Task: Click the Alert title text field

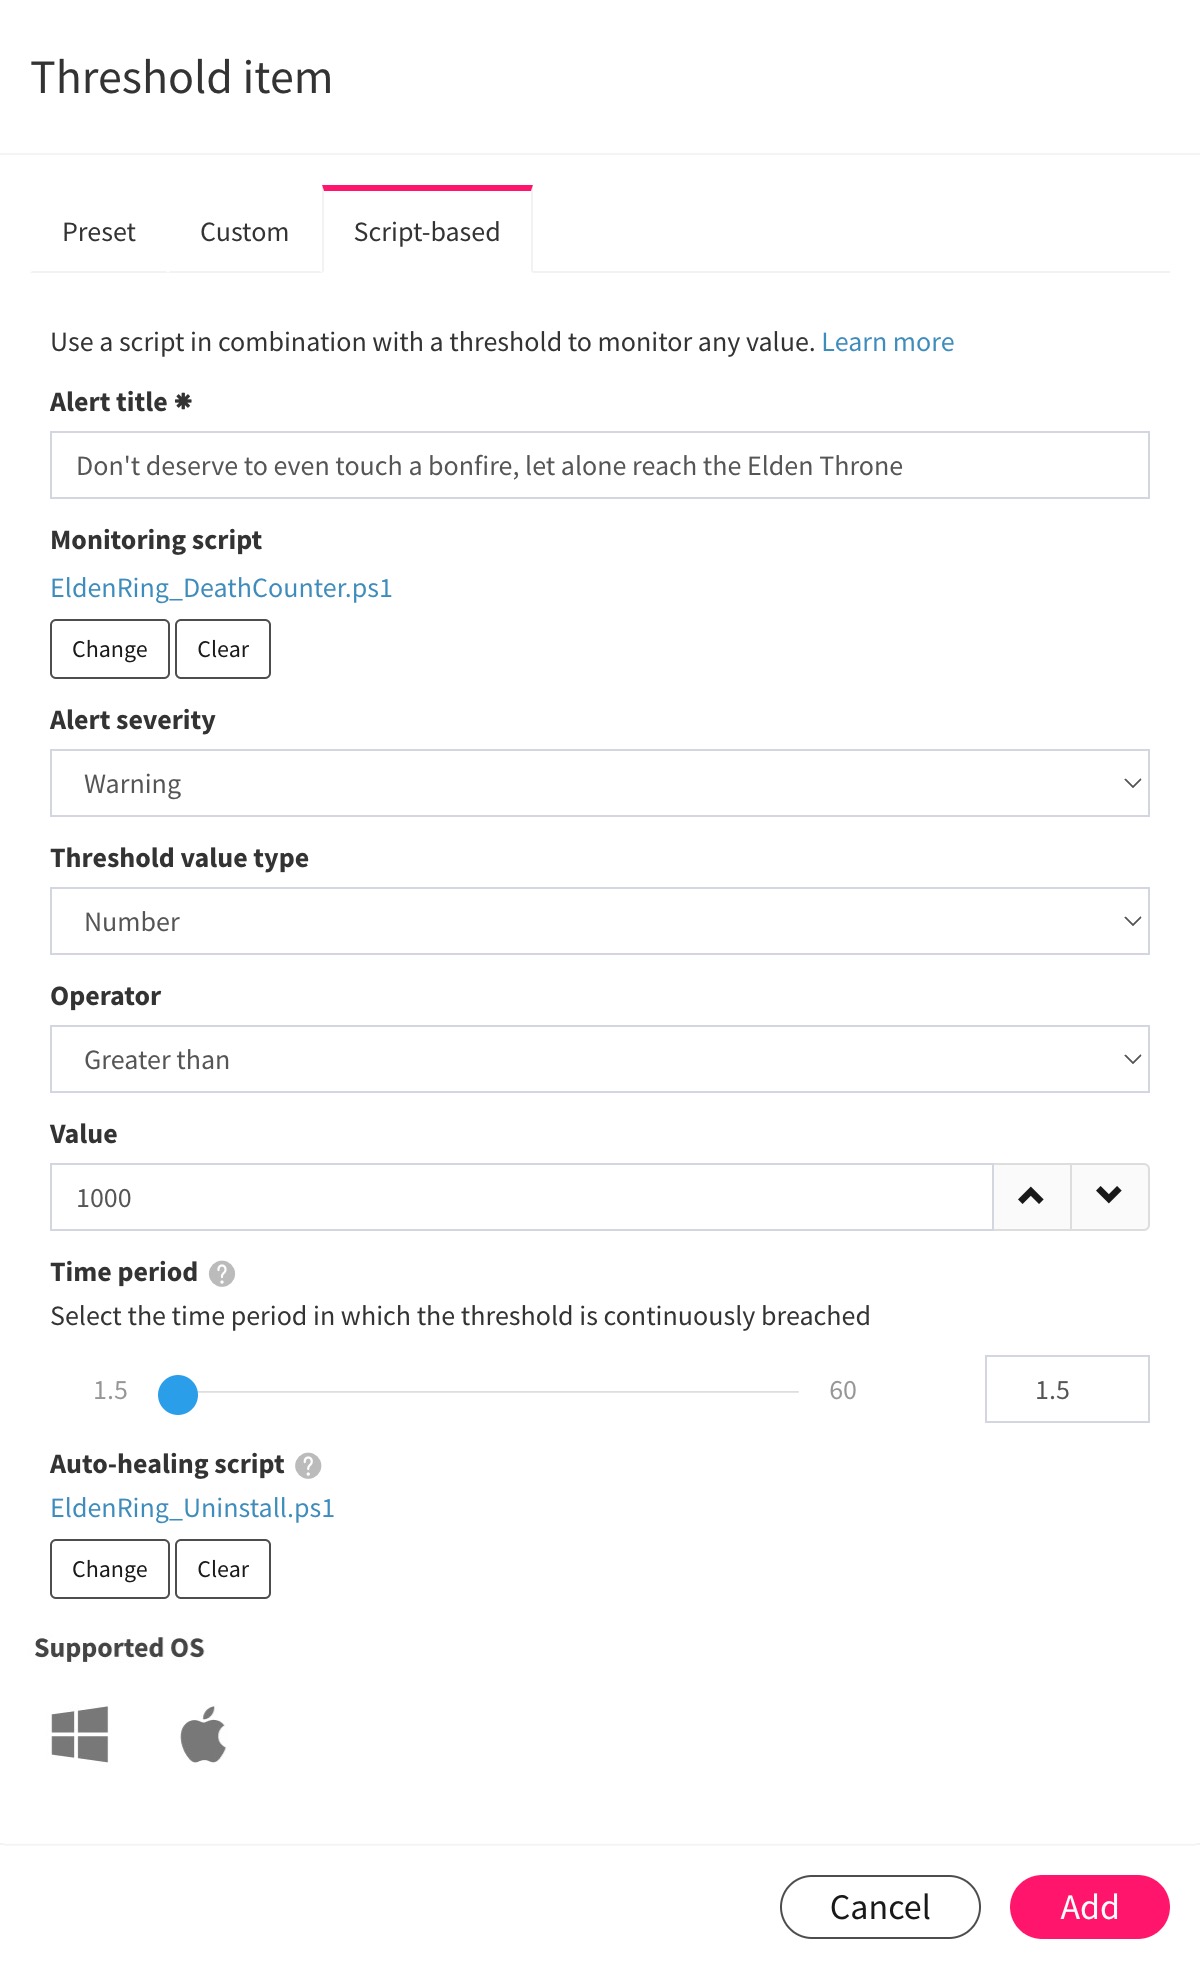Action: click(x=599, y=465)
